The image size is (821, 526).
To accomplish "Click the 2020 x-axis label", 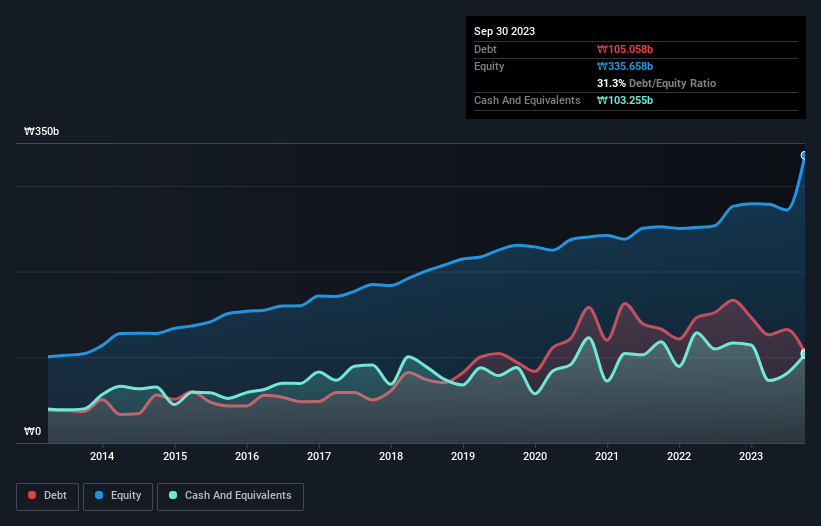I will [535, 456].
